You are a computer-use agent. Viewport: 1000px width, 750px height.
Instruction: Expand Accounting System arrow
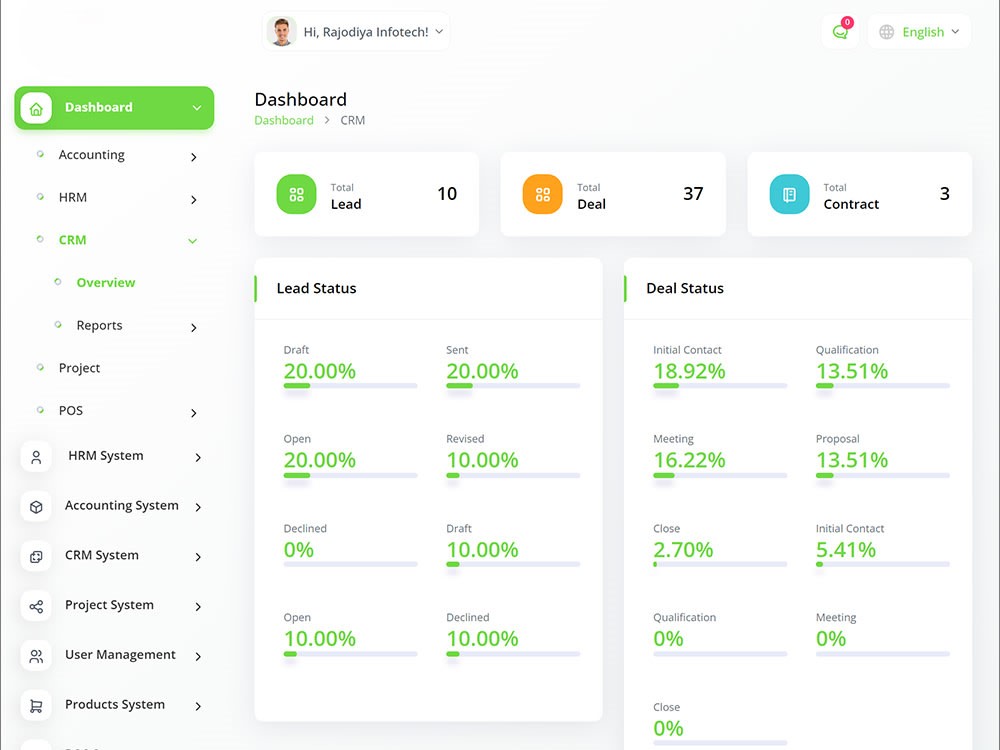click(198, 507)
